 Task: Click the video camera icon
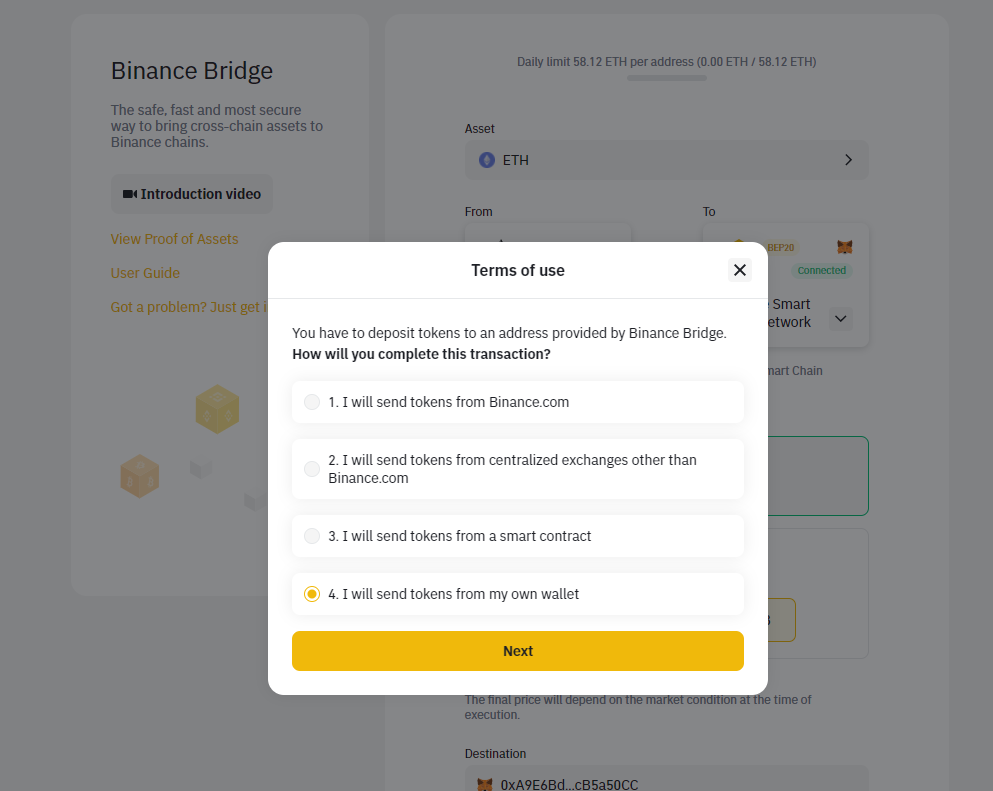click(130, 194)
